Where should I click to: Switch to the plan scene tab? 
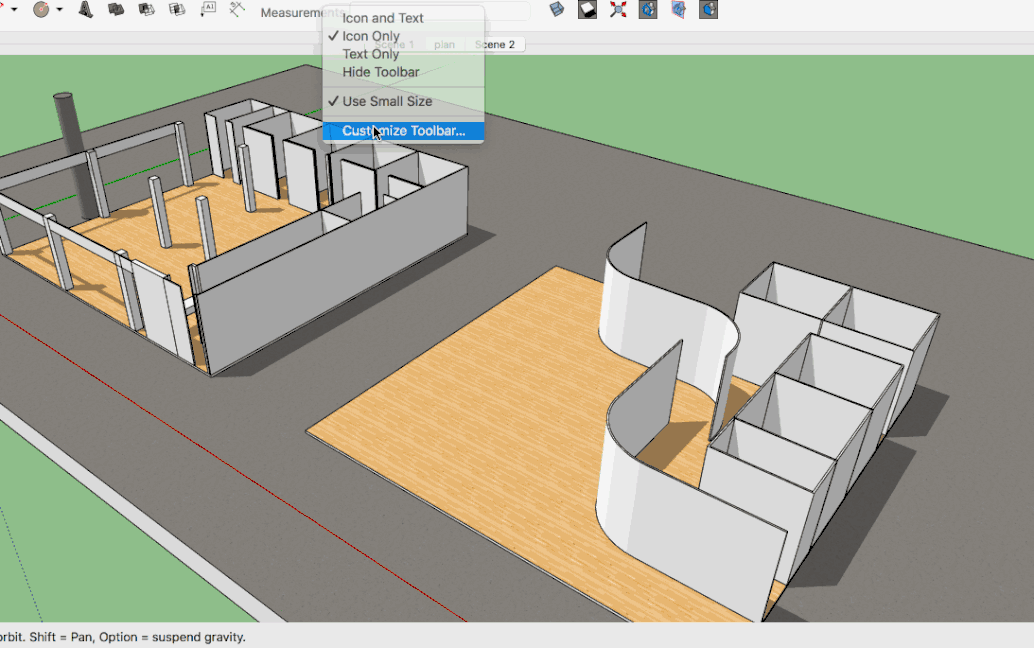(443, 44)
